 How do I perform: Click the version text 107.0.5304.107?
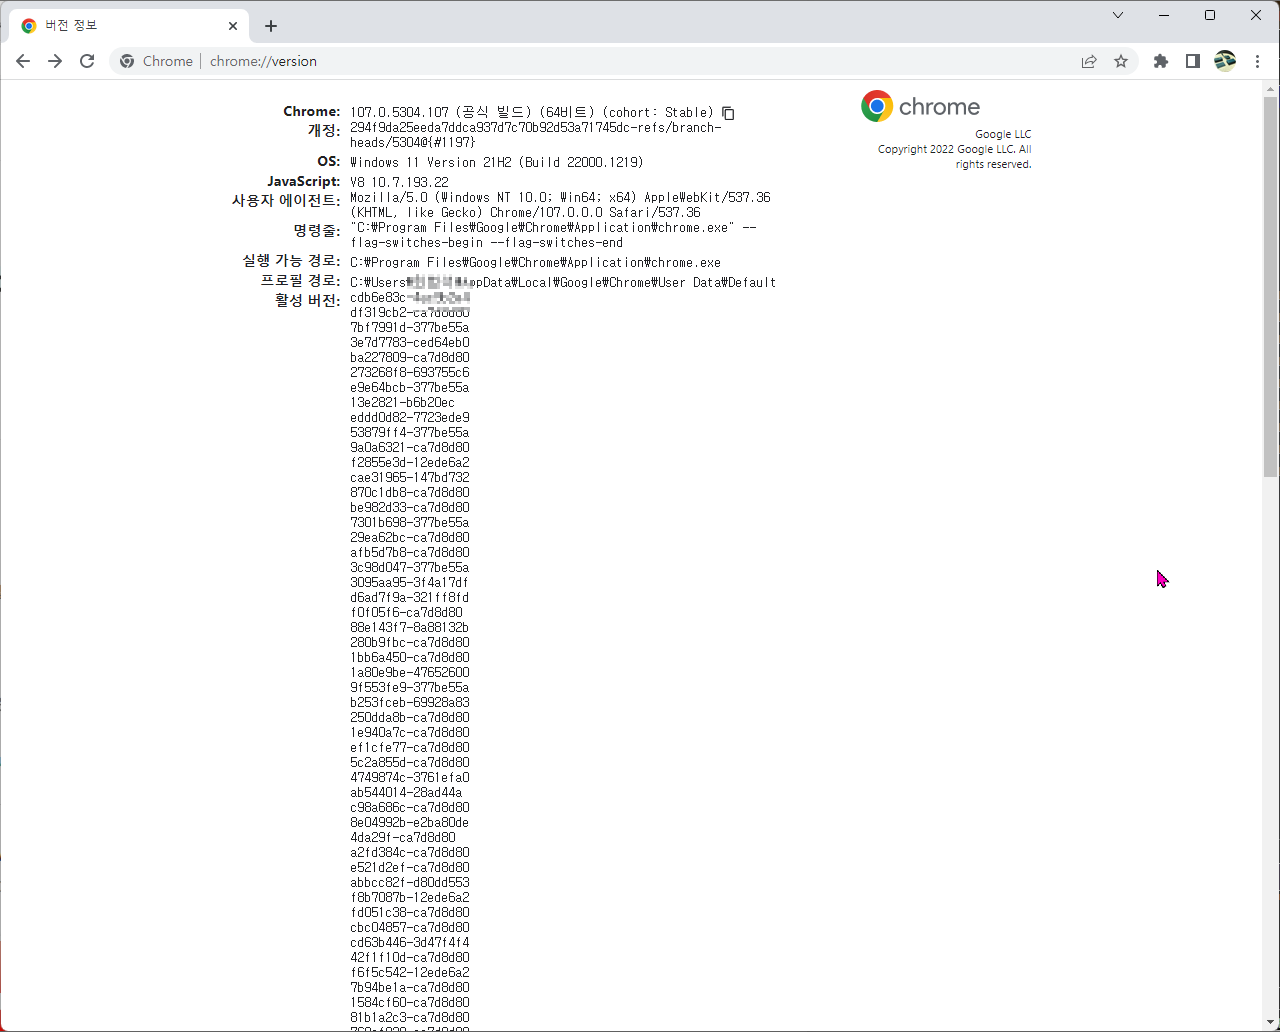(399, 112)
